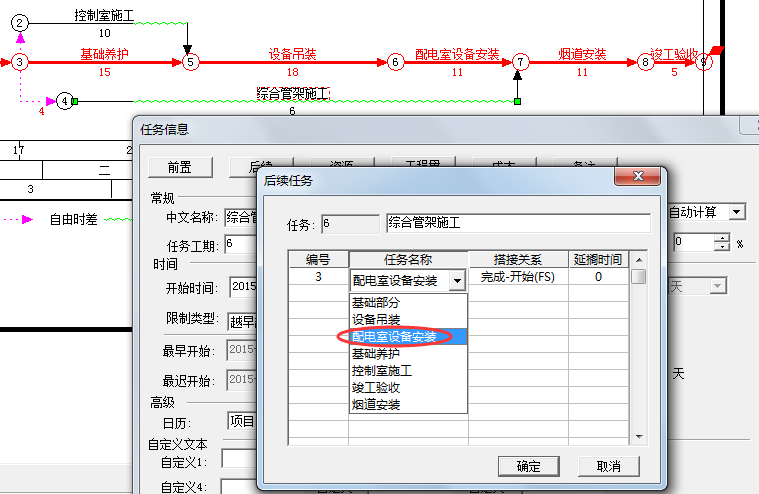Click node 4 circle before 综合管架施工

click(65, 101)
